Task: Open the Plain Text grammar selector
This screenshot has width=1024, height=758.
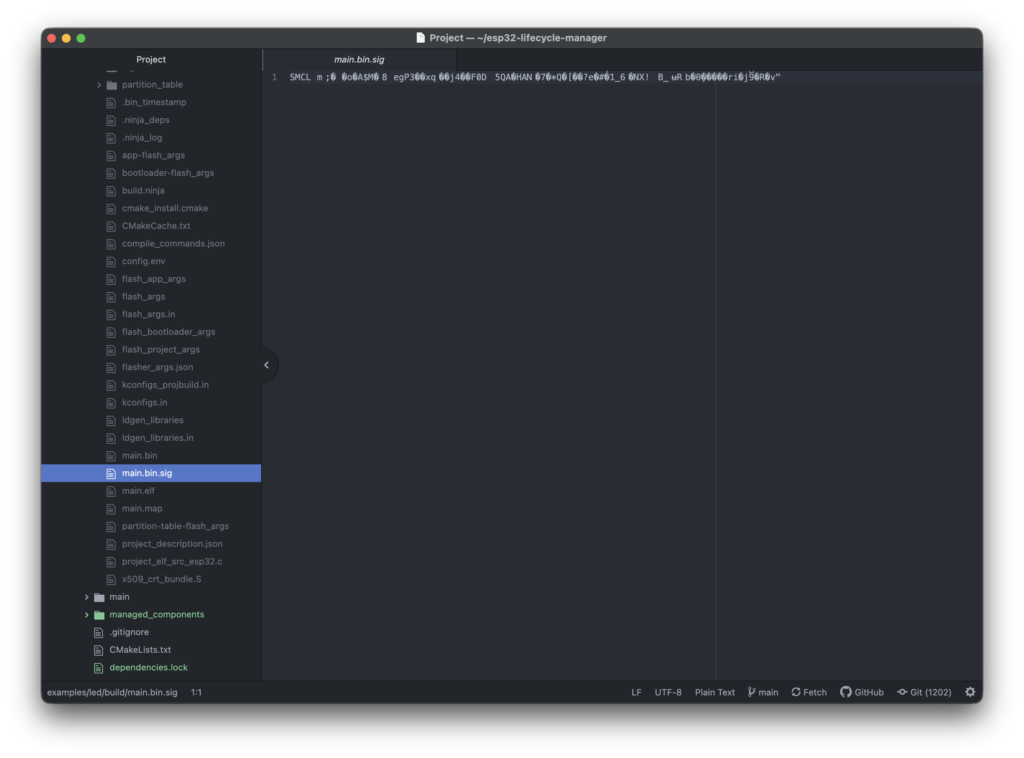Action: tap(714, 692)
